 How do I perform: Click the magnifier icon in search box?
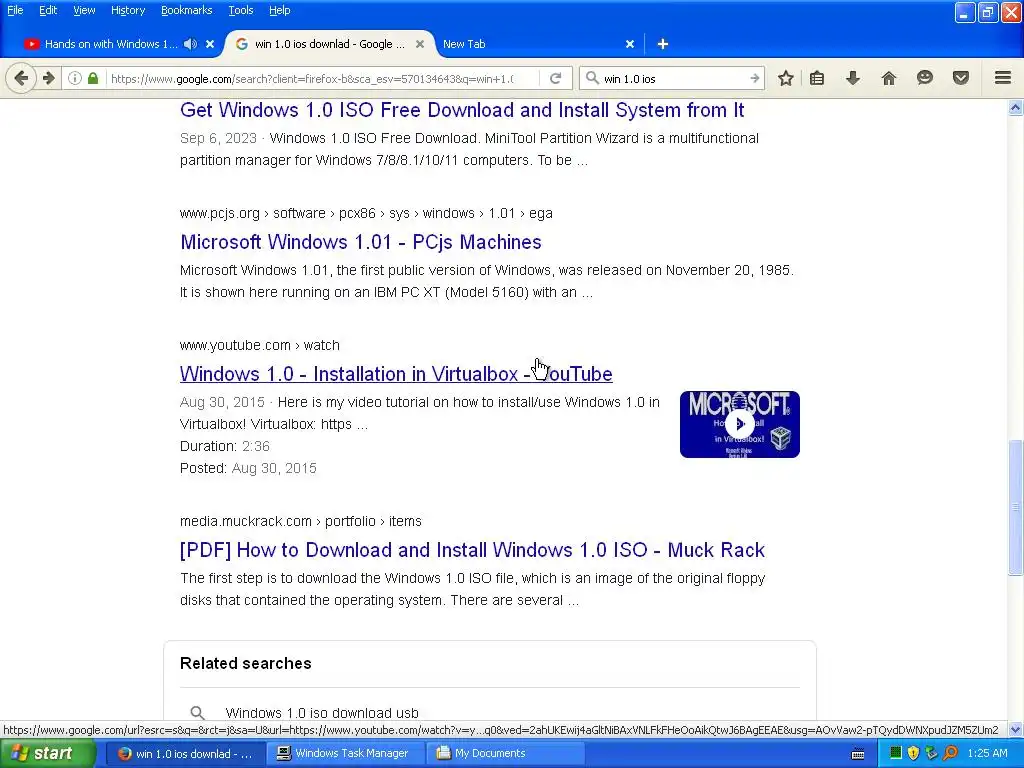point(592,78)
